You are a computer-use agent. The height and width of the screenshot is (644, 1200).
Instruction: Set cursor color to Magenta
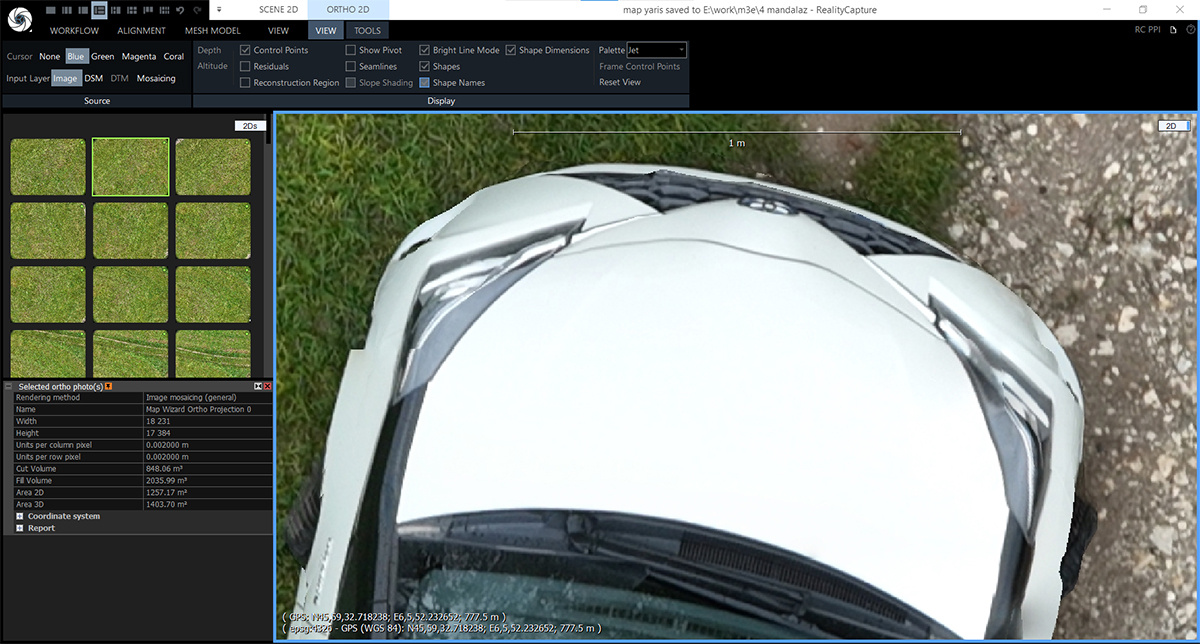tap(139, 56)
